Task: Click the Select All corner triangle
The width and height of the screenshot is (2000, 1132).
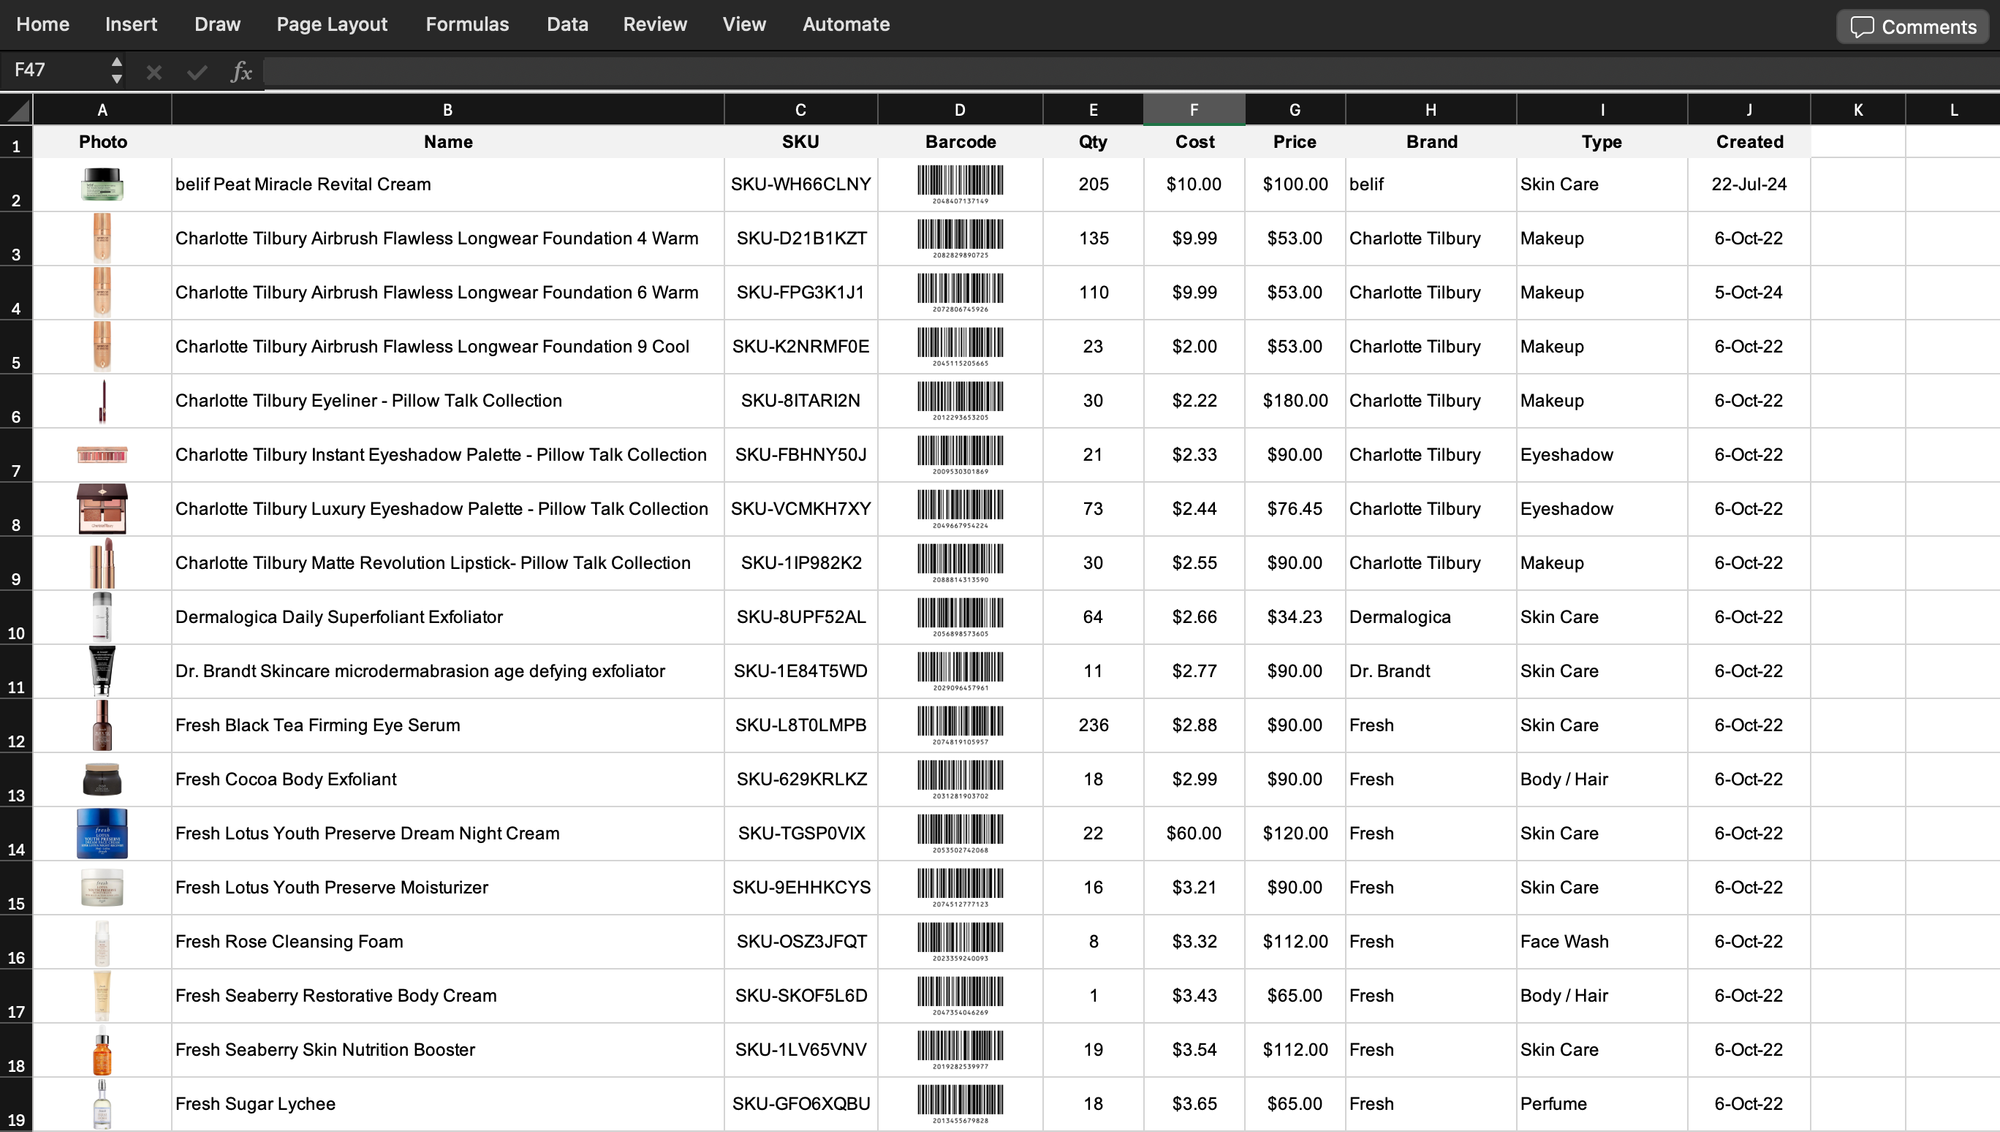Action: pos(17,110)
